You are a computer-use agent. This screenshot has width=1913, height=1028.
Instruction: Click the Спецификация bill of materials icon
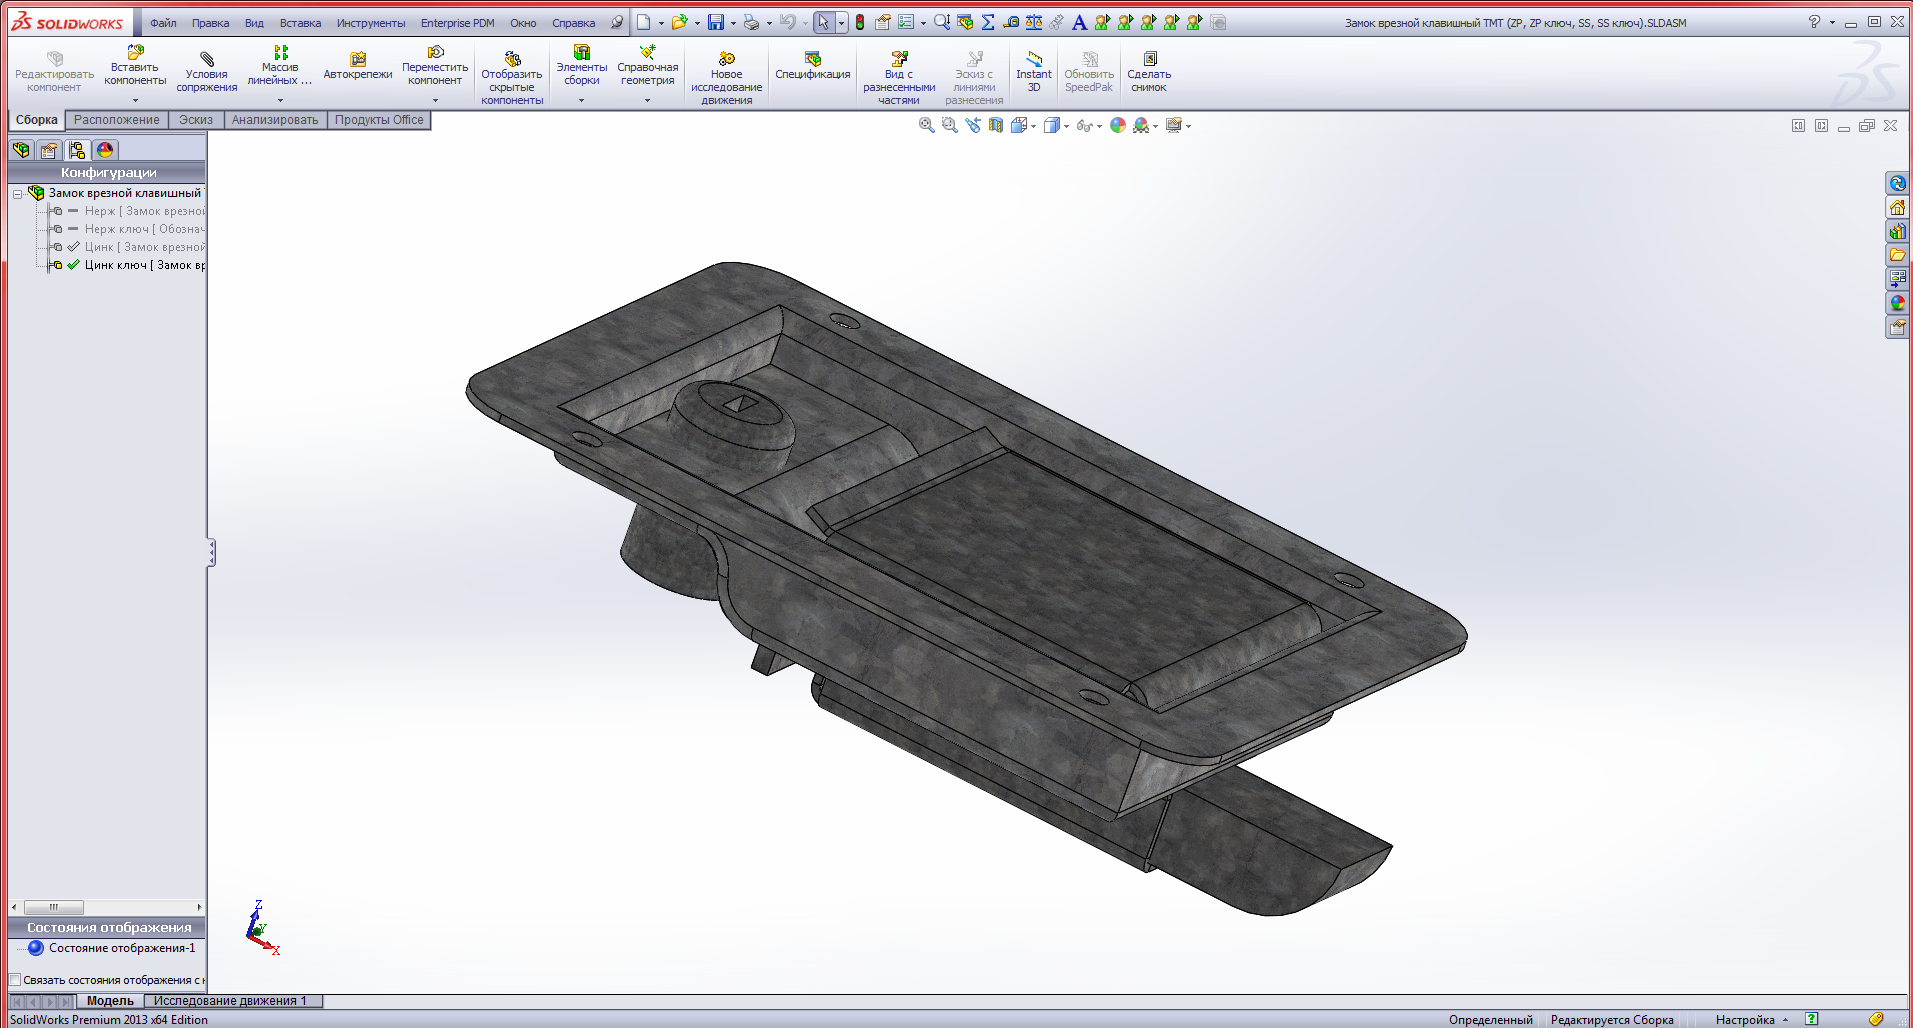(x=813, y=66)
